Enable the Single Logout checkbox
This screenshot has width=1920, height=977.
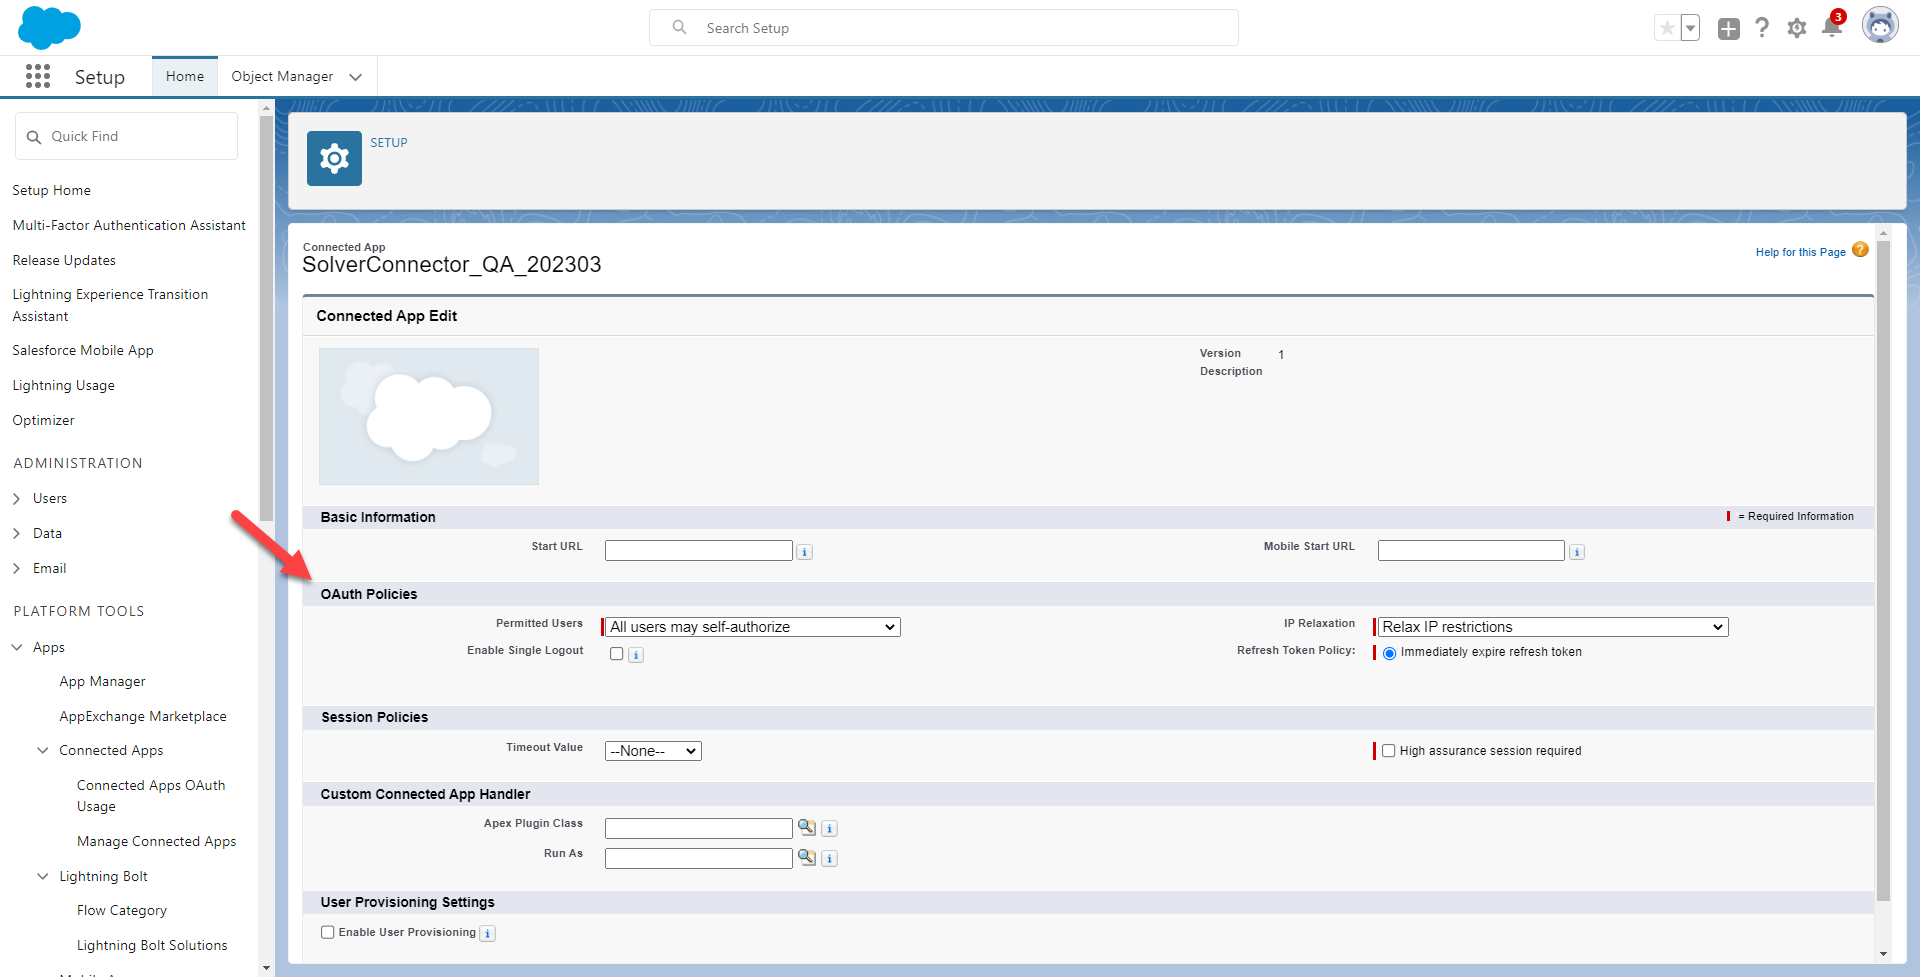tap(617, 654)
